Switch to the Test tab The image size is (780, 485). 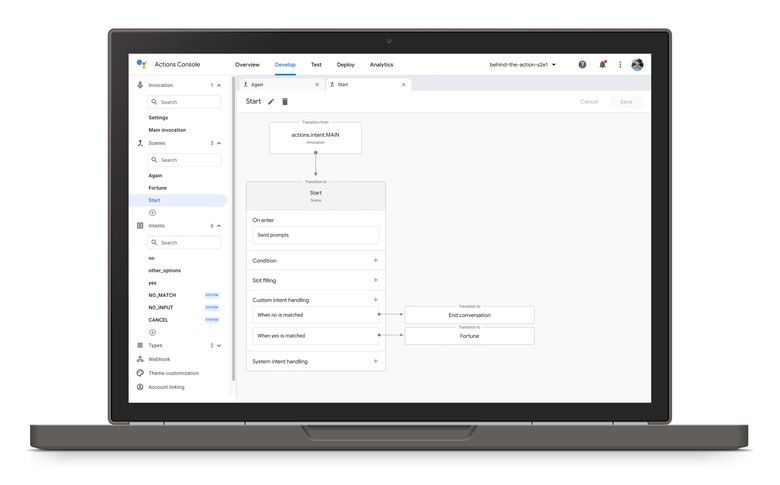coord(316,65)
